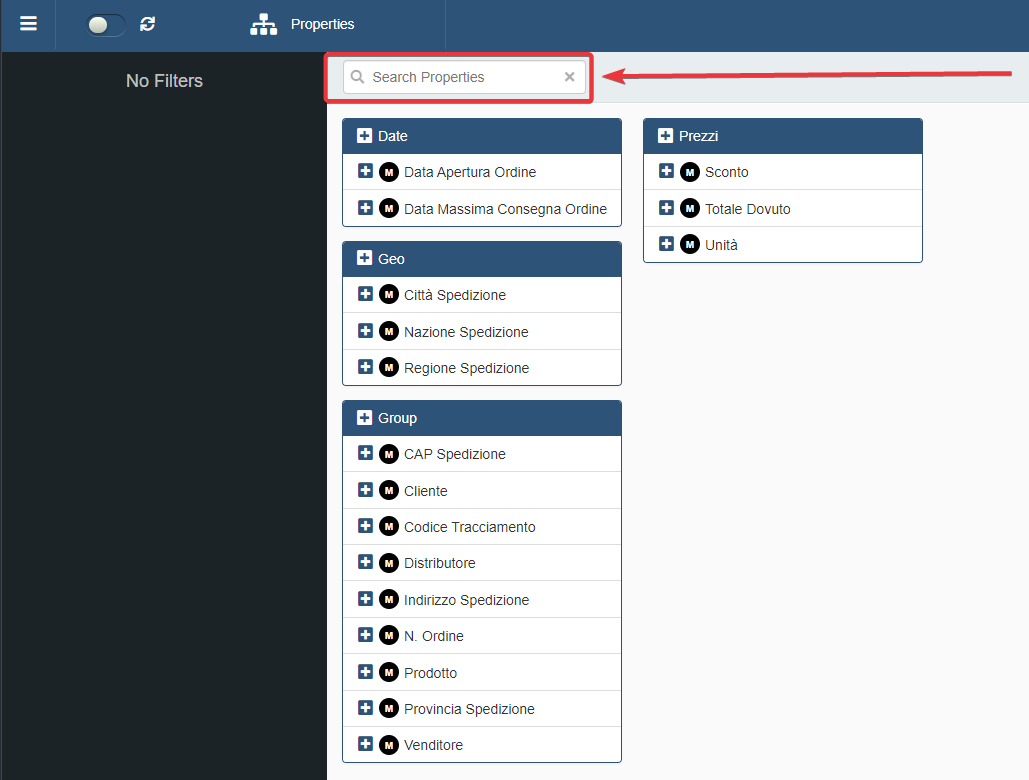Select the Codice Tracciamento row

click(x=469, y=527)
